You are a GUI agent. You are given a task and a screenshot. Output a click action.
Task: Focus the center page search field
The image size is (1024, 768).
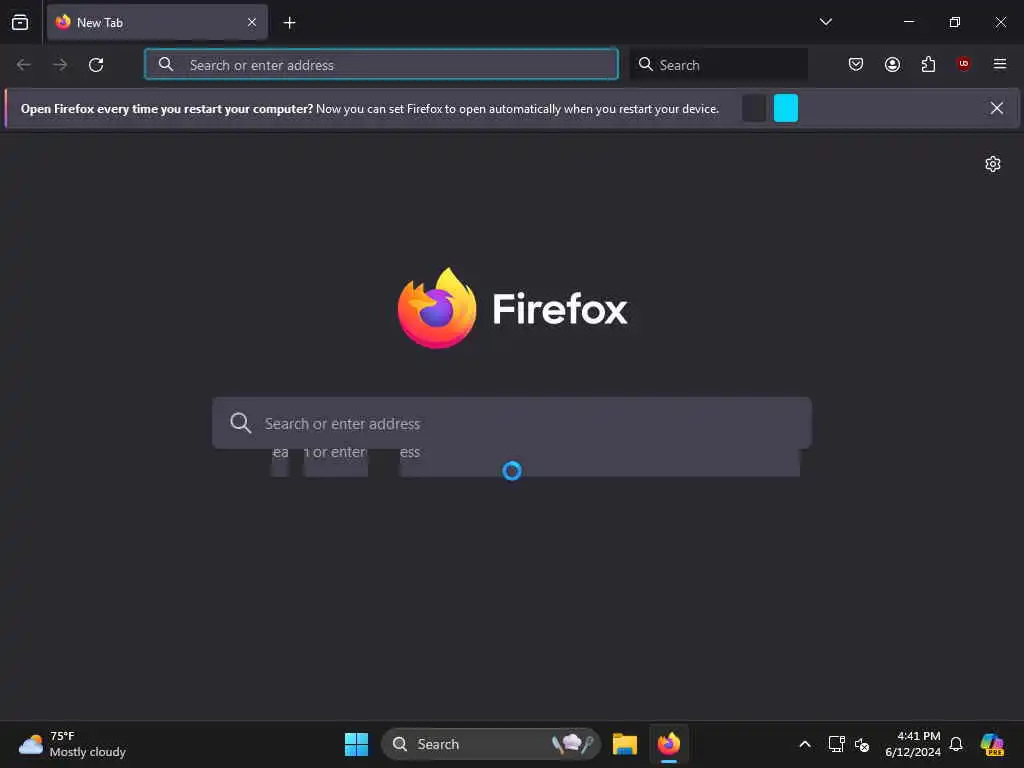pyautogui.click(x=512, y=423)
